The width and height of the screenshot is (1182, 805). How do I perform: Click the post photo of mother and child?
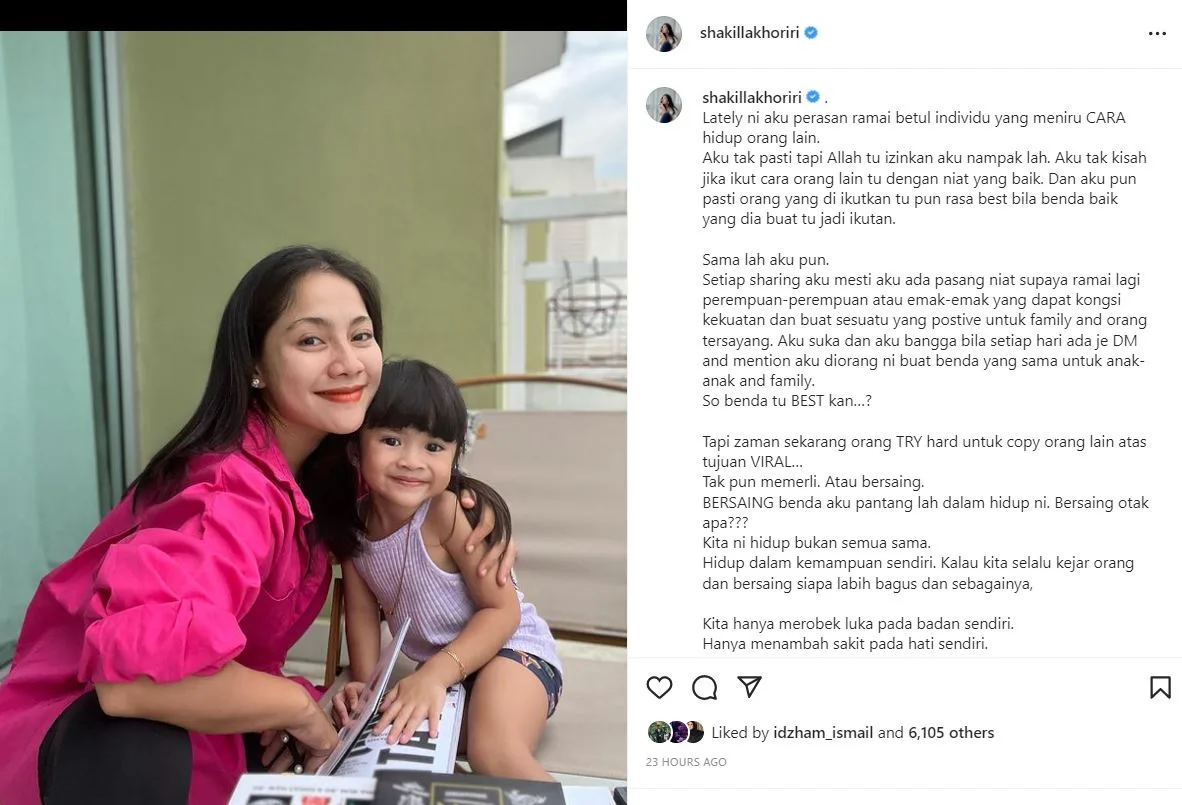pos(314,418)
